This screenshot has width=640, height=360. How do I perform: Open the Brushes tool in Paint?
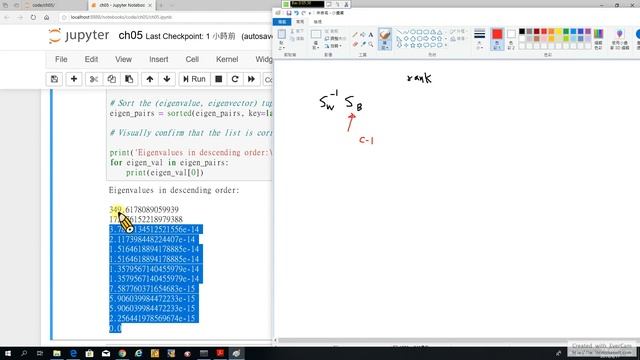[x=384, y=39]
